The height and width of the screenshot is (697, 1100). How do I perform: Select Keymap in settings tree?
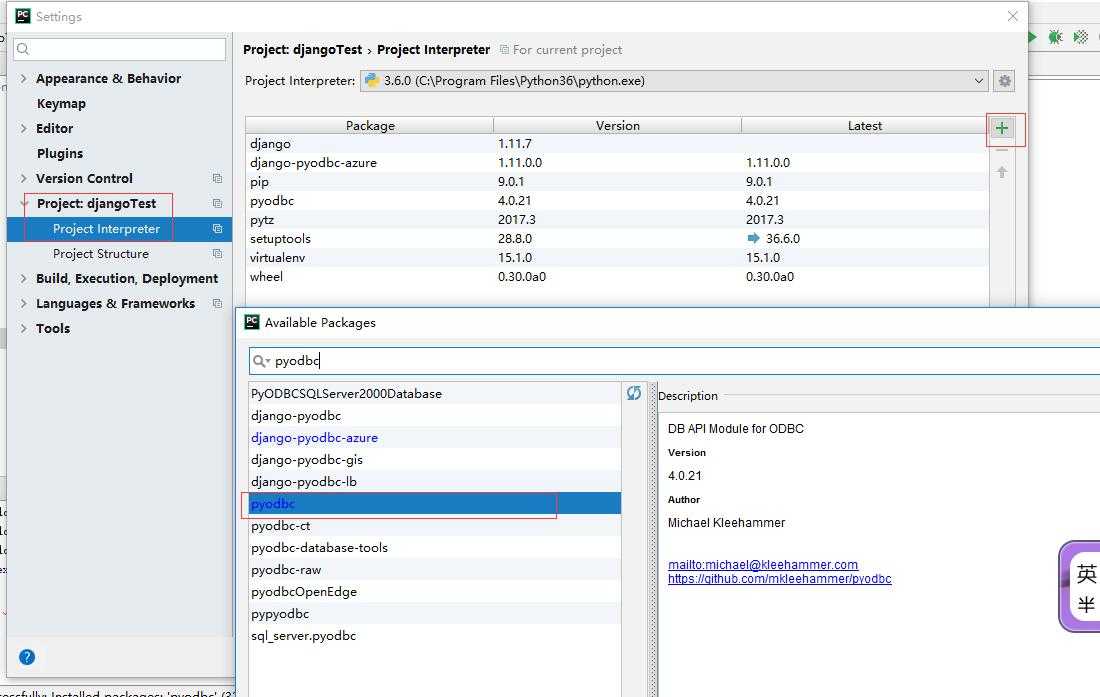61,104
